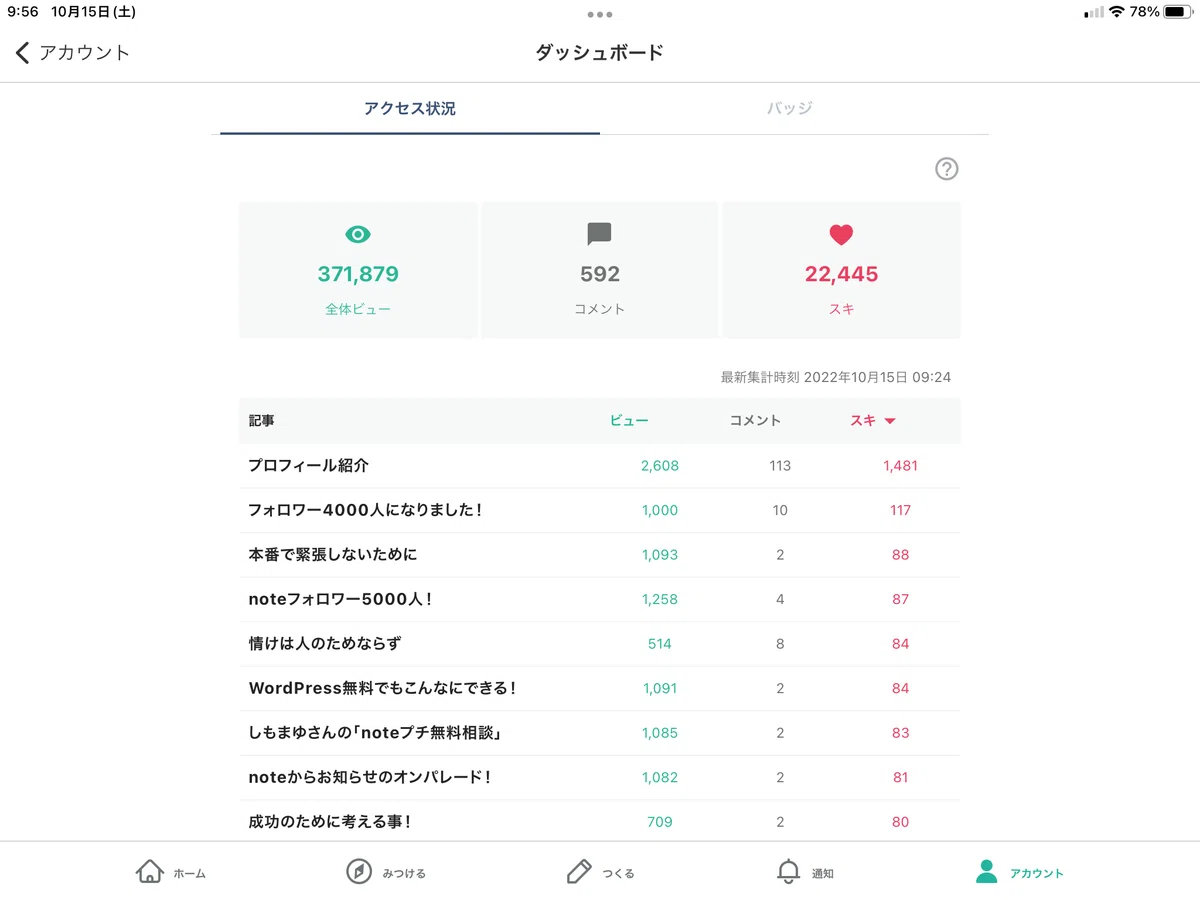Open the アカウント person icon
Image resolution: width=1200 pixels, height=900 pixels.
click(987, 872)
